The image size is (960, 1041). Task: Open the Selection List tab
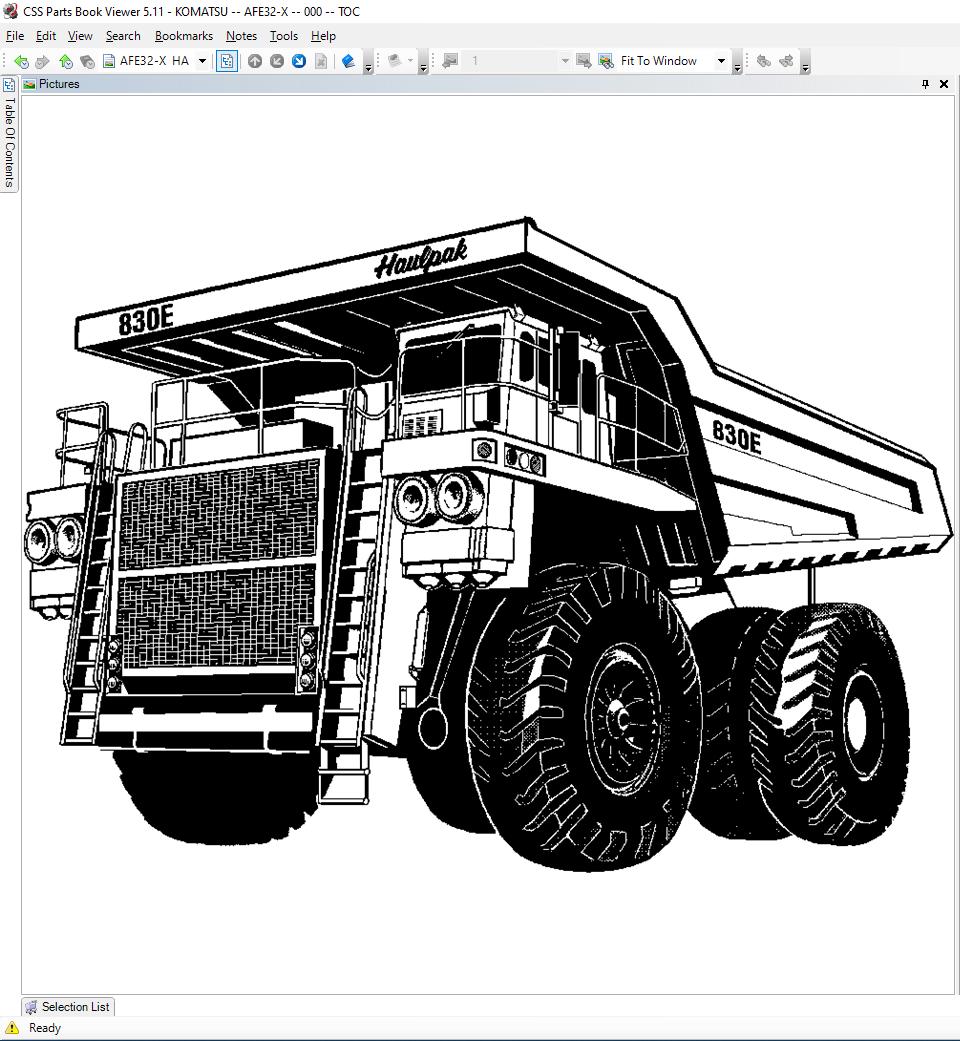point(68,1007)
